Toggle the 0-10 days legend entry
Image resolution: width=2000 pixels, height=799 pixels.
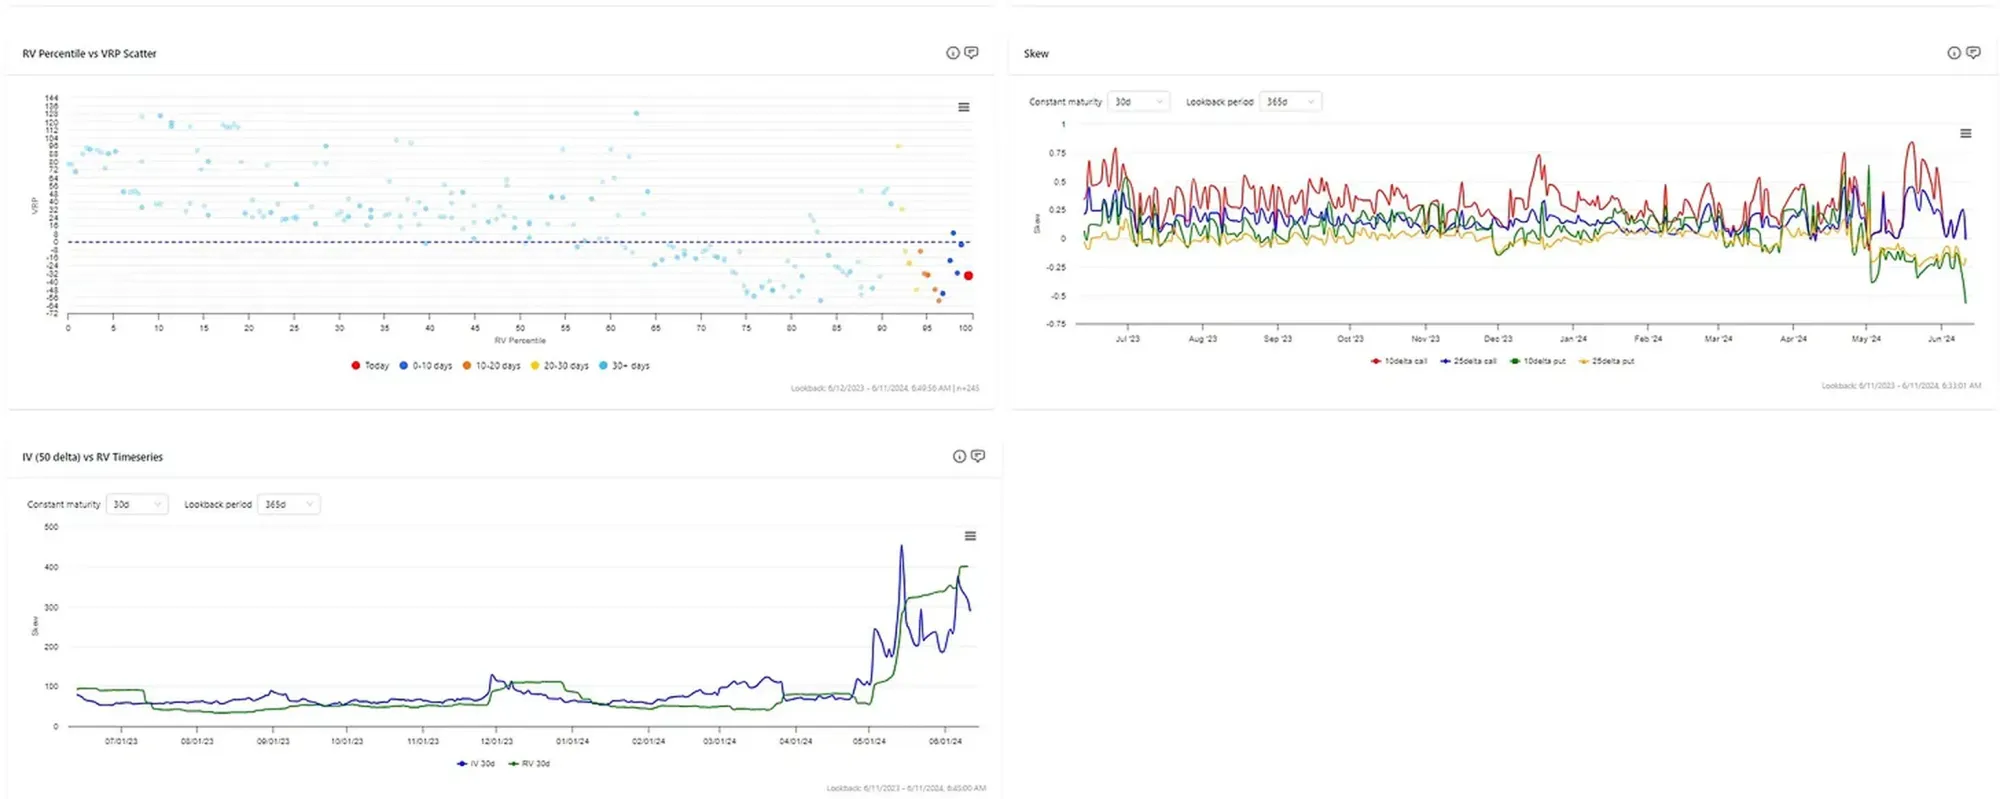426,366
